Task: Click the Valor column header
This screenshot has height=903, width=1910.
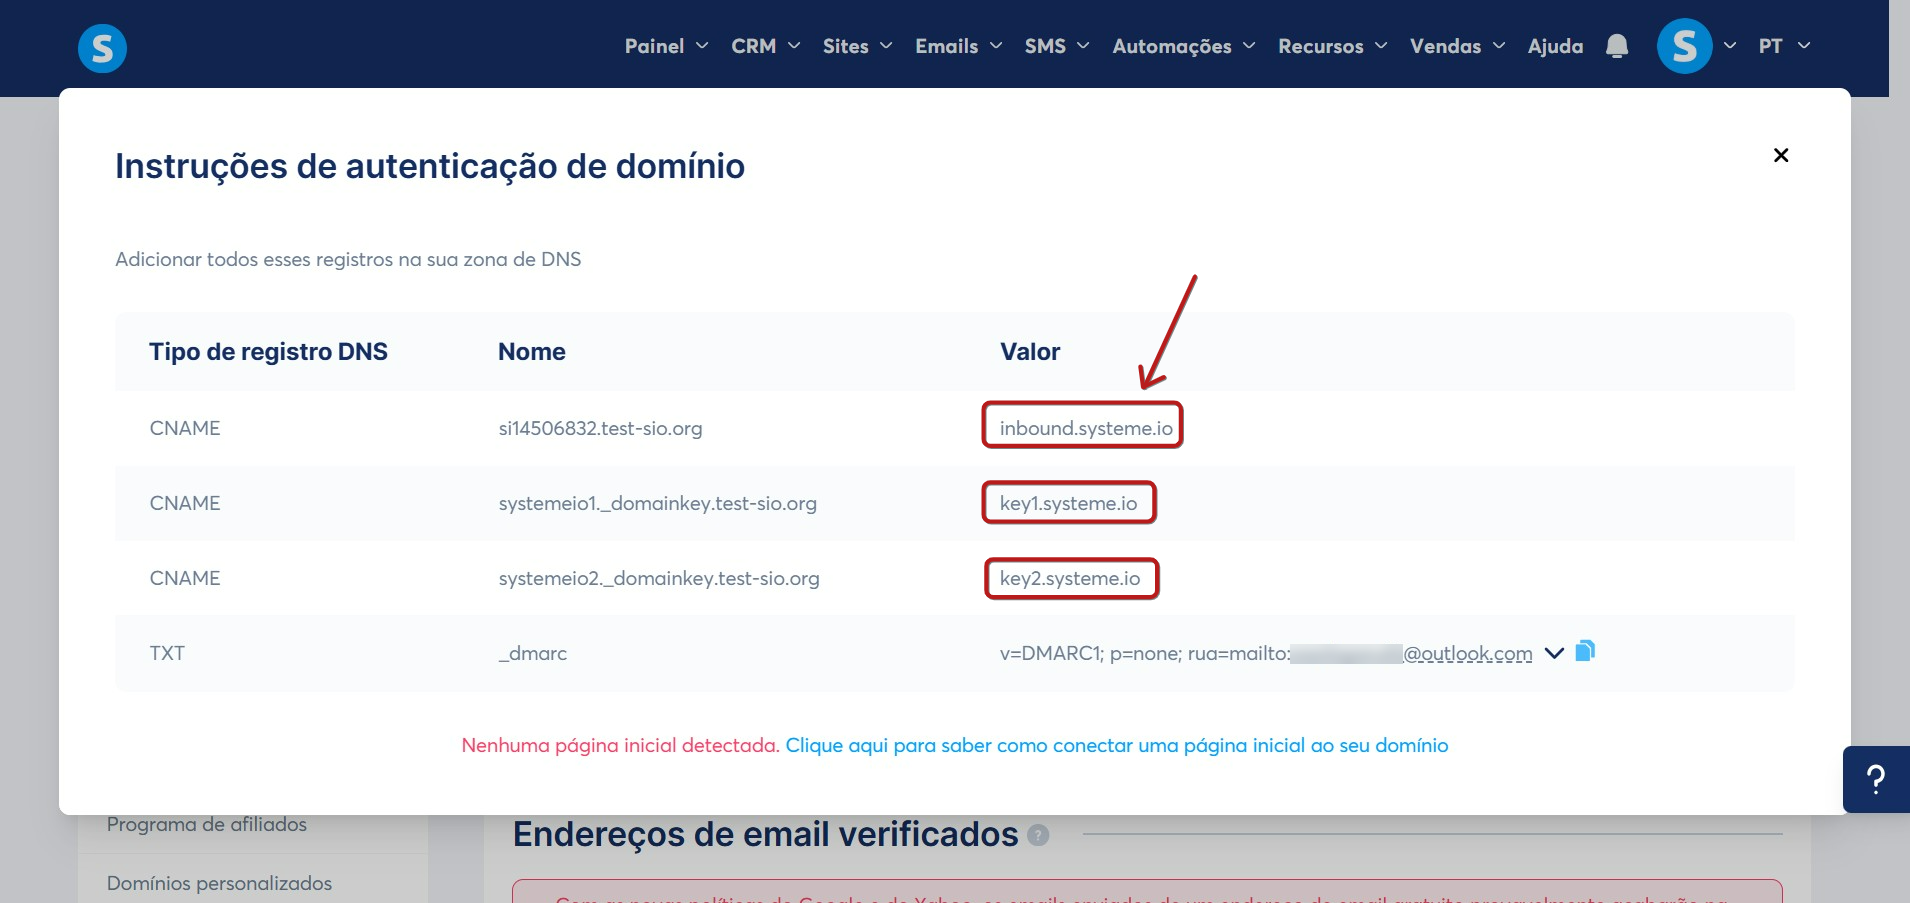Action: (x=1030, y=352)
